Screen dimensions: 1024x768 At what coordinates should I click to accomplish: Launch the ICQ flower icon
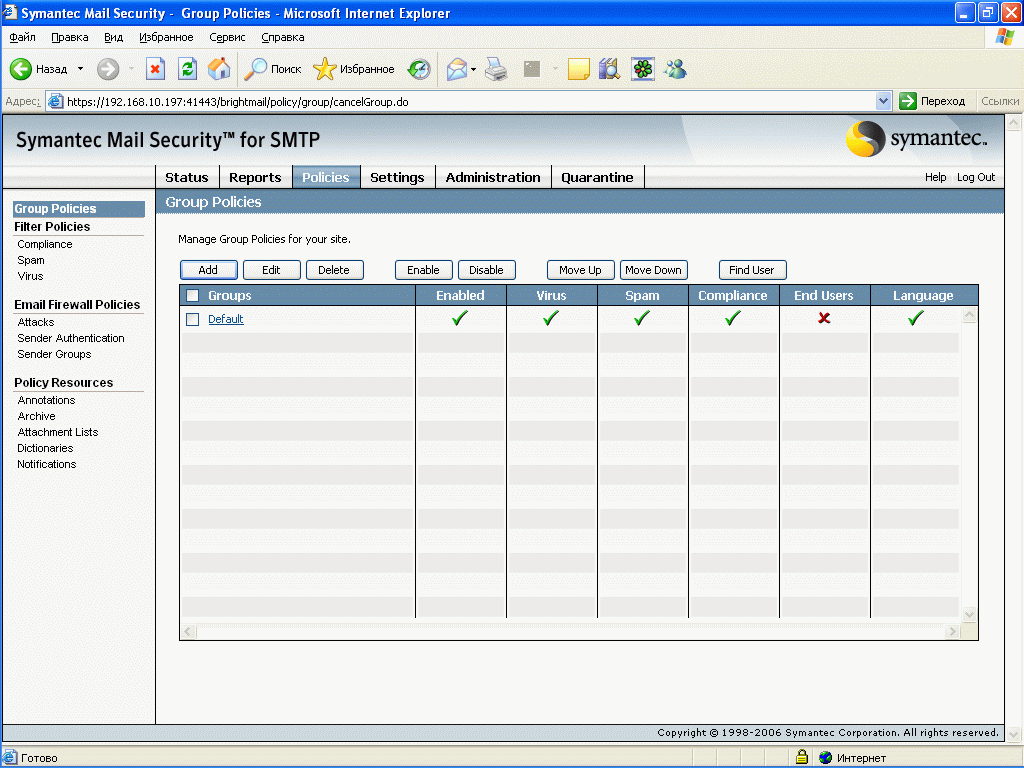click(x=642, y=69)
